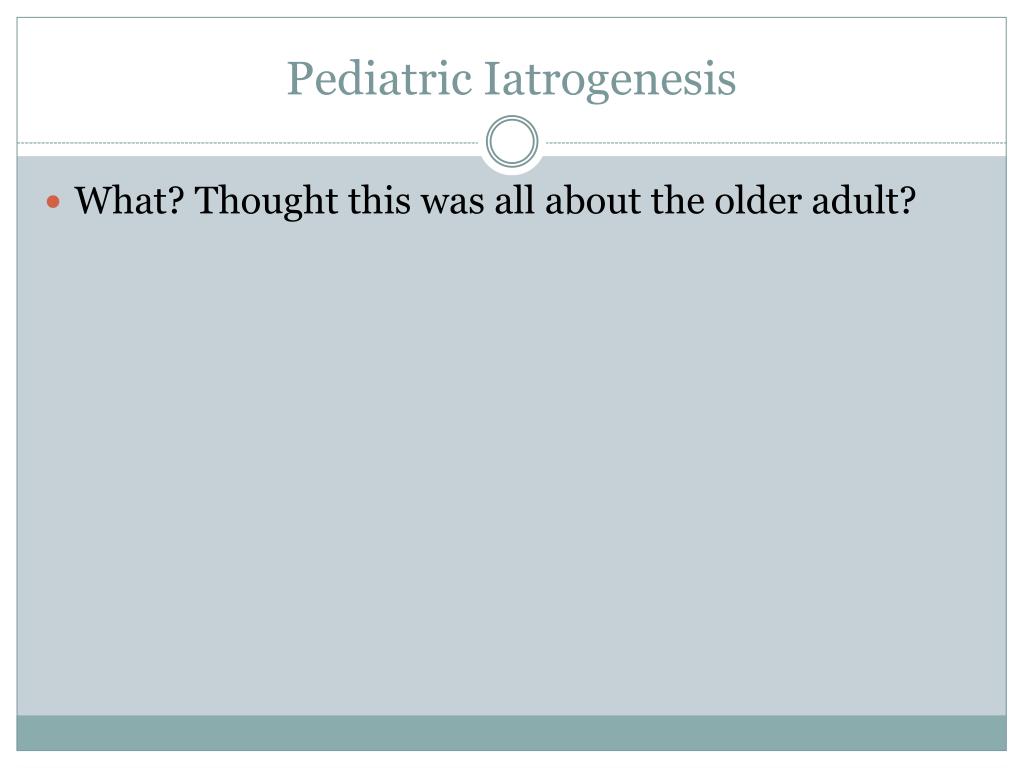This screenshot has width=1024, height=768.
Task: Click the dark teal footer bar
Action: pos(511,733)
